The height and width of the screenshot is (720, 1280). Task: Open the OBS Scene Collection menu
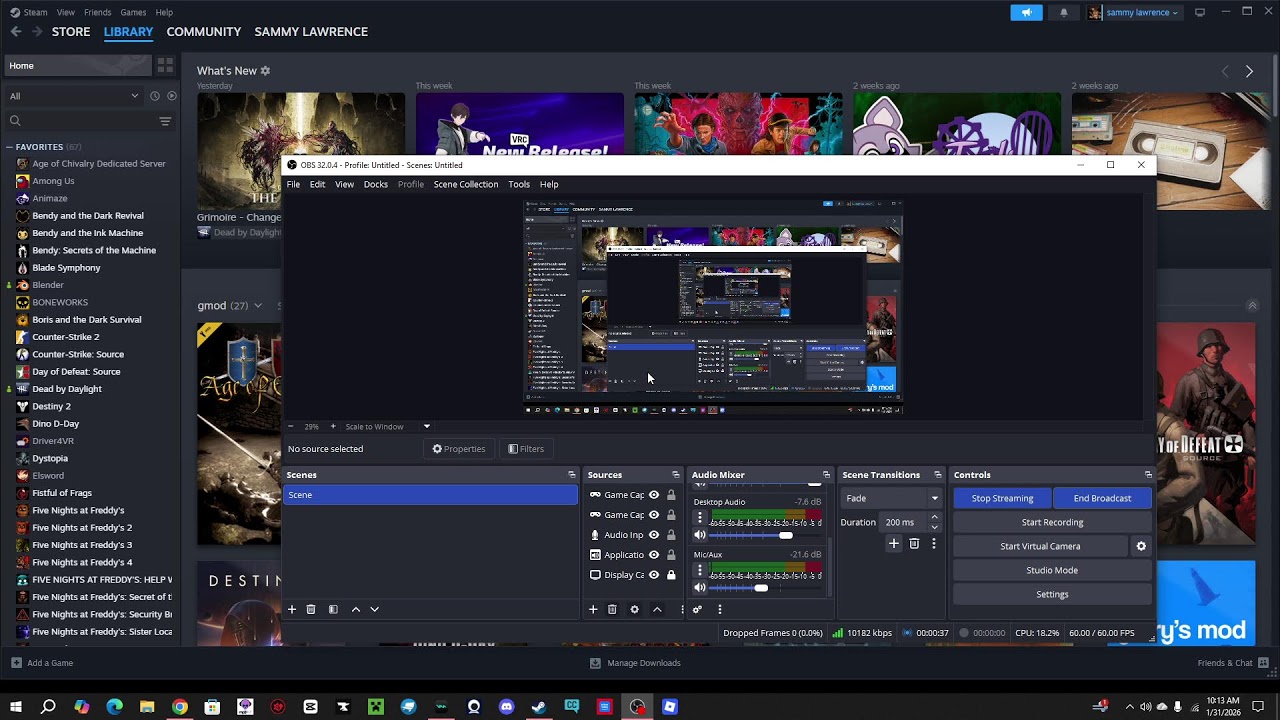click(x=466, y=184)
